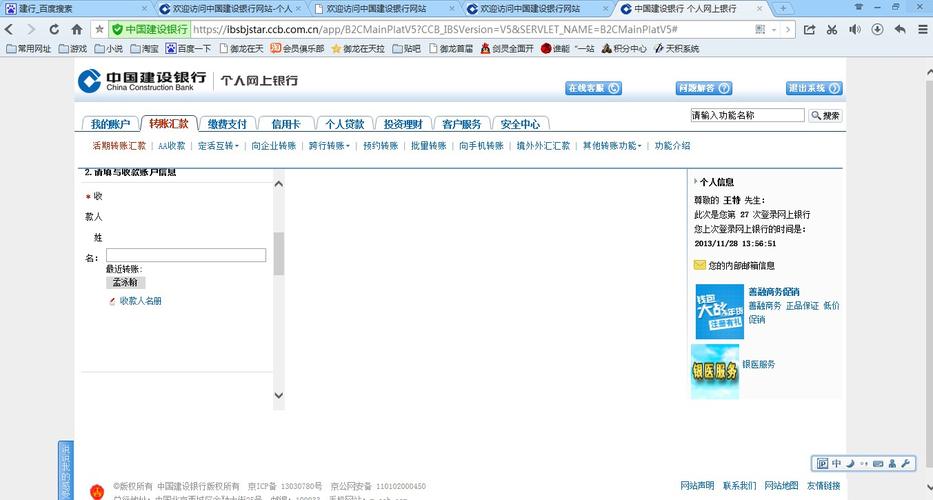Open the 会员俱乐部 bookmark
This screenshot has width=933, height=500.
point(297,48)
